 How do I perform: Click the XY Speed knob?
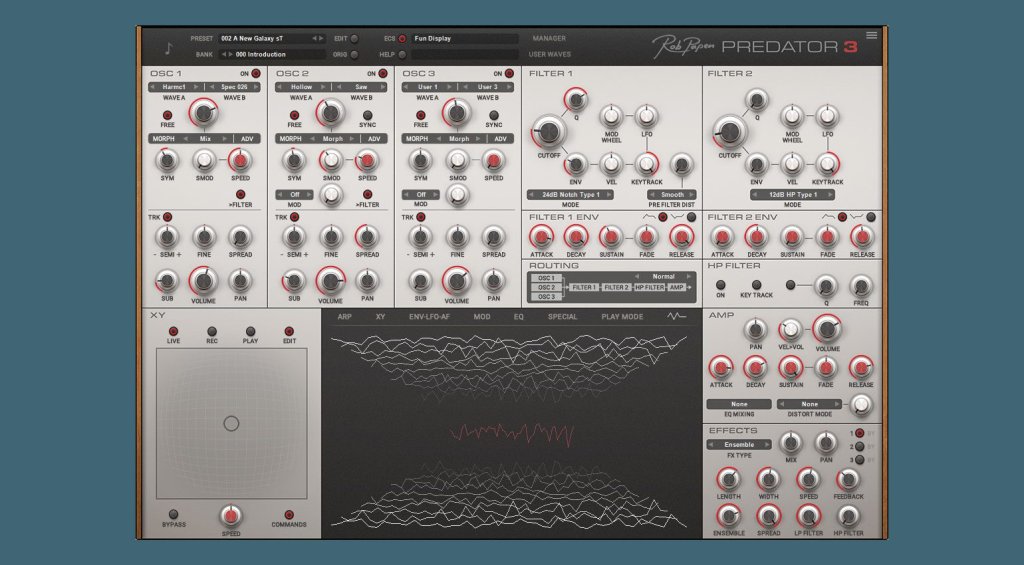point(231,516)
